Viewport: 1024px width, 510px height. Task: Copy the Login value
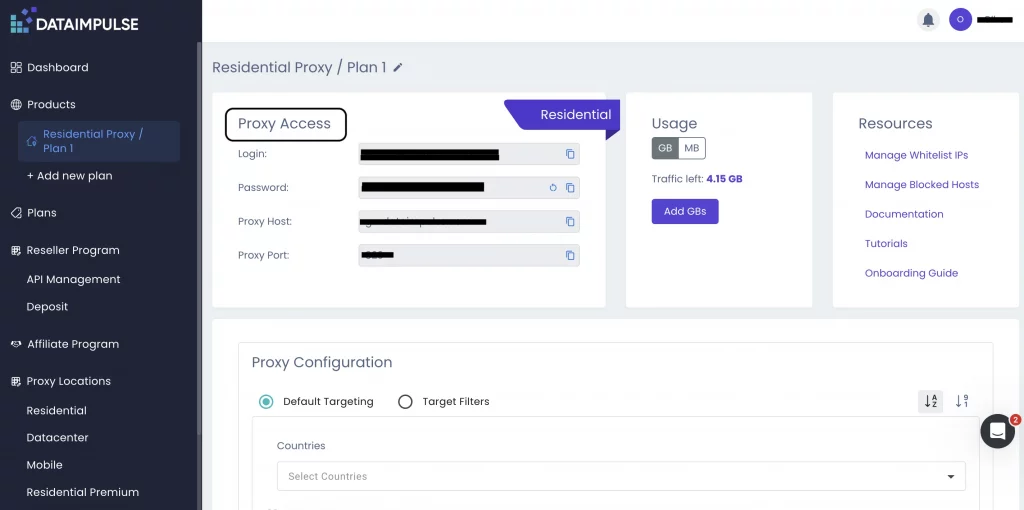[570, 154]
